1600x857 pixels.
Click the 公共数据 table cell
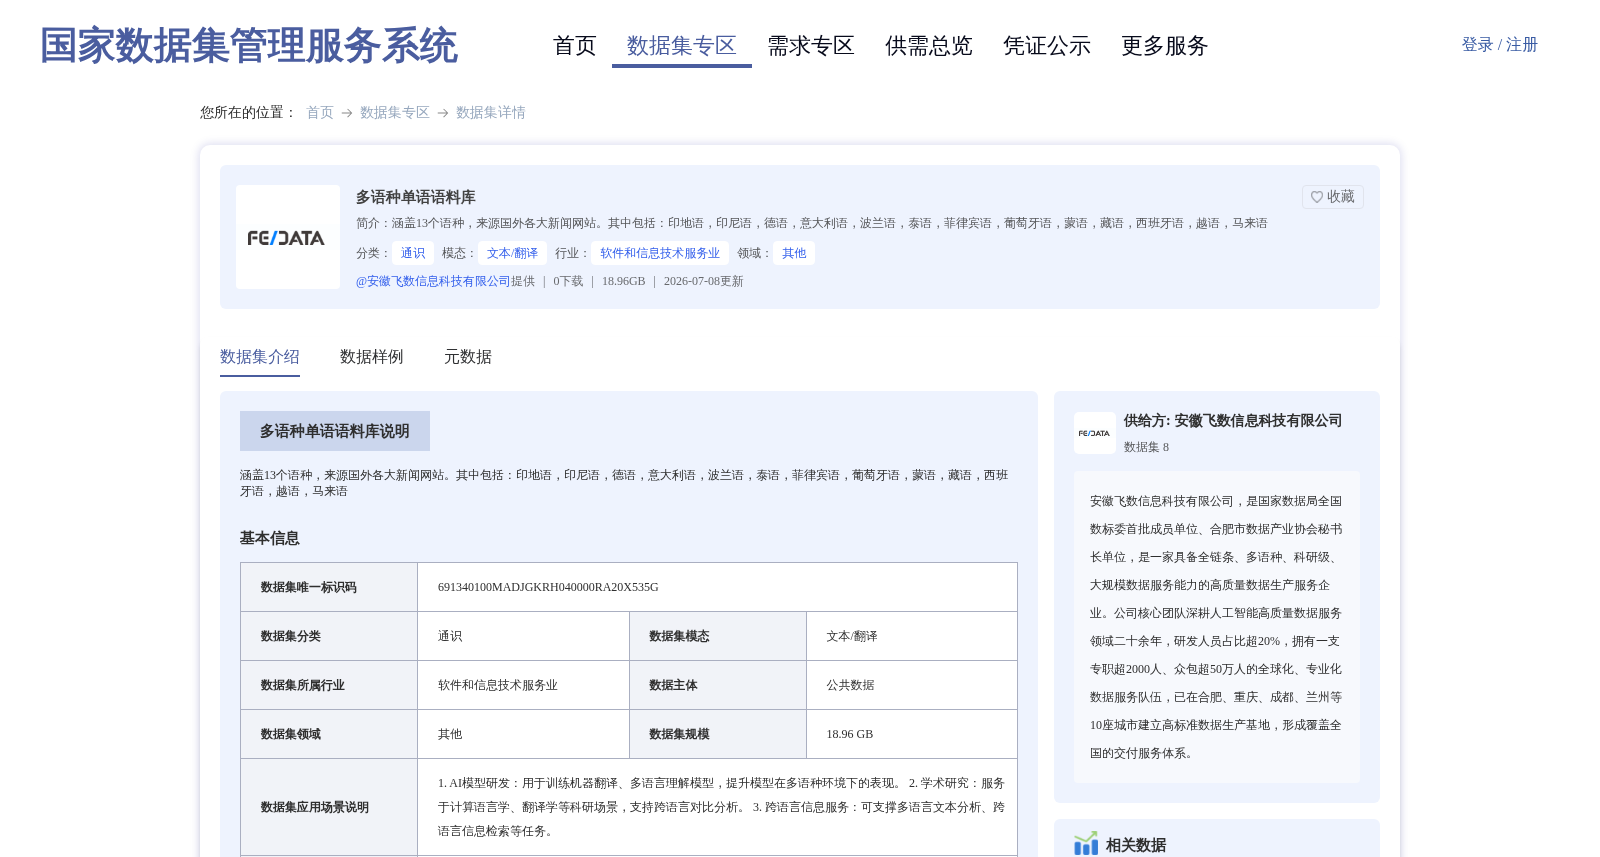pos(912,685)
